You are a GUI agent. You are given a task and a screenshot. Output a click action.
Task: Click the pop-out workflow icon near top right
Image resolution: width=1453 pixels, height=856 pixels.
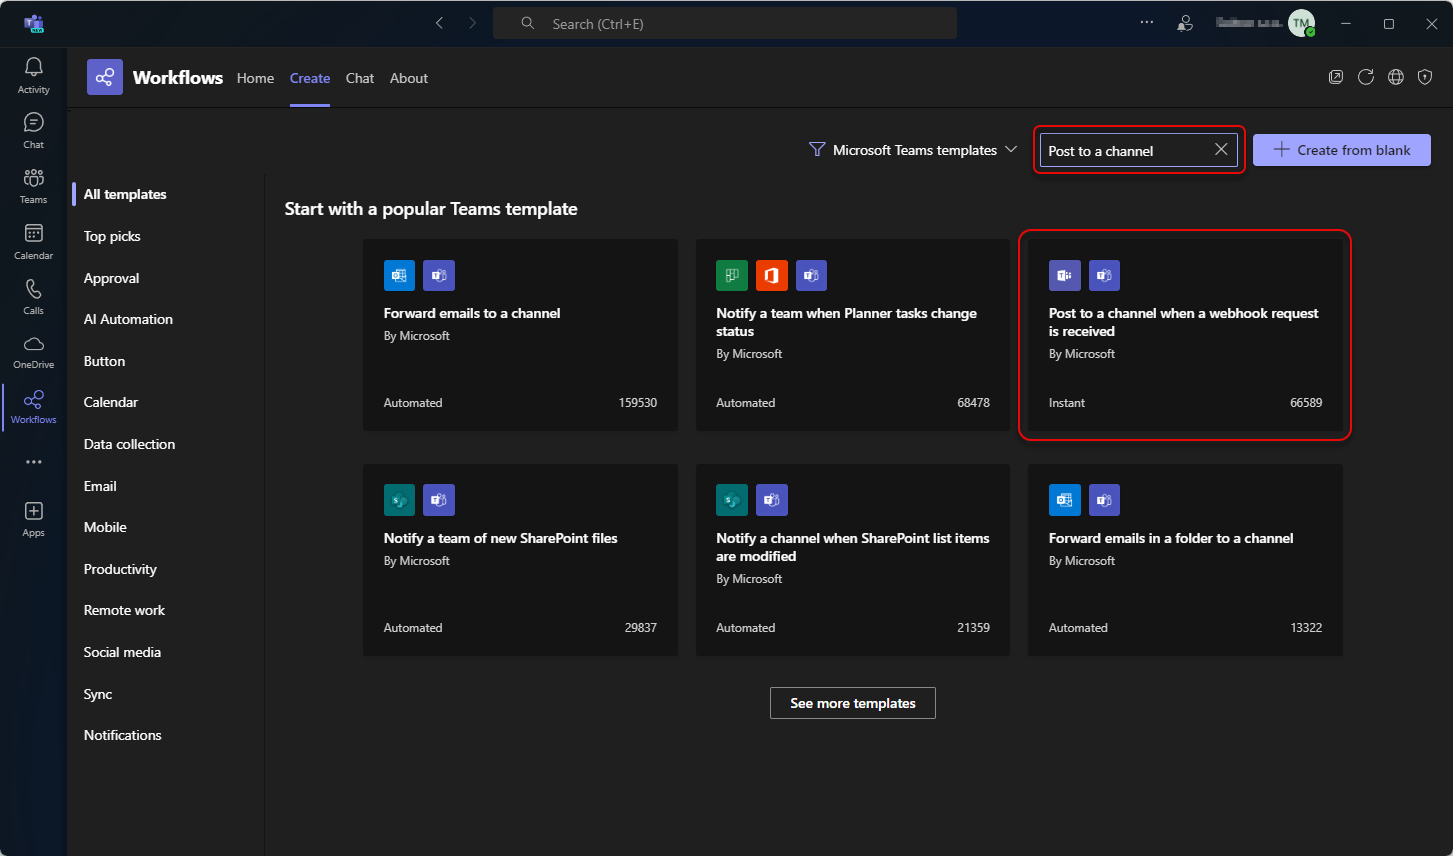coord(1336,77)
